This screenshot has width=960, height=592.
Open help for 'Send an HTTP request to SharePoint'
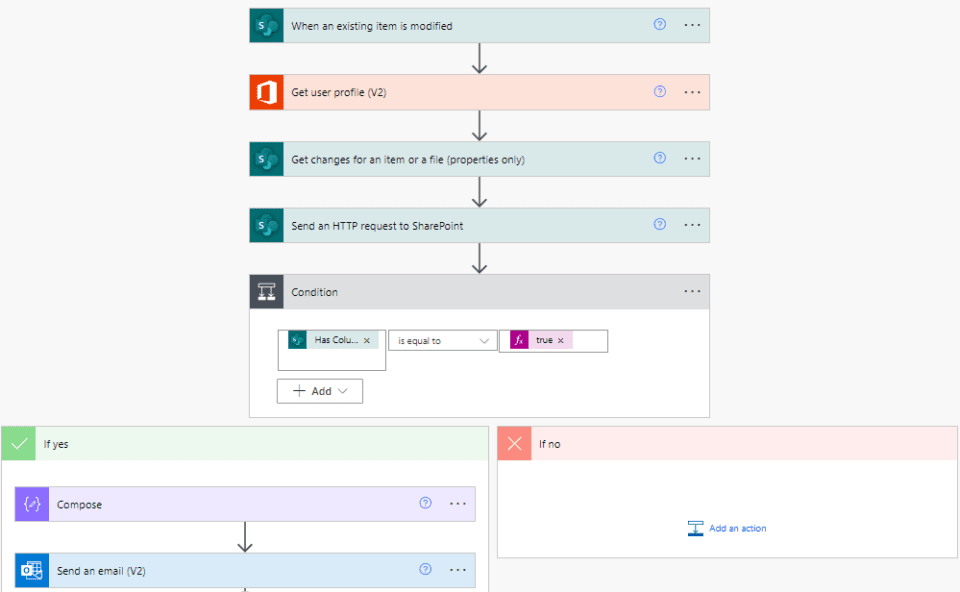[659, 224]
